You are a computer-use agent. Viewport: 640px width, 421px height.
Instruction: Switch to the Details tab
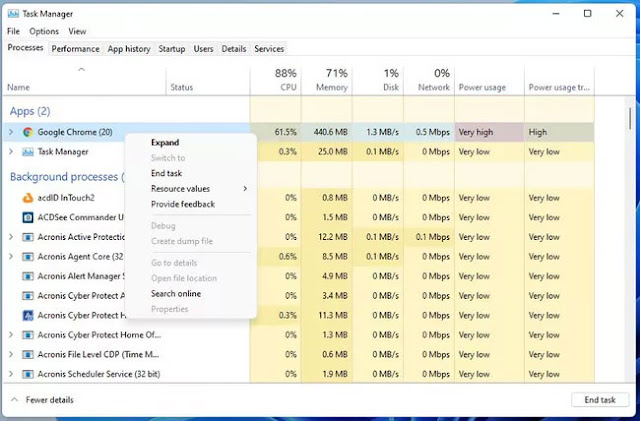234,49
